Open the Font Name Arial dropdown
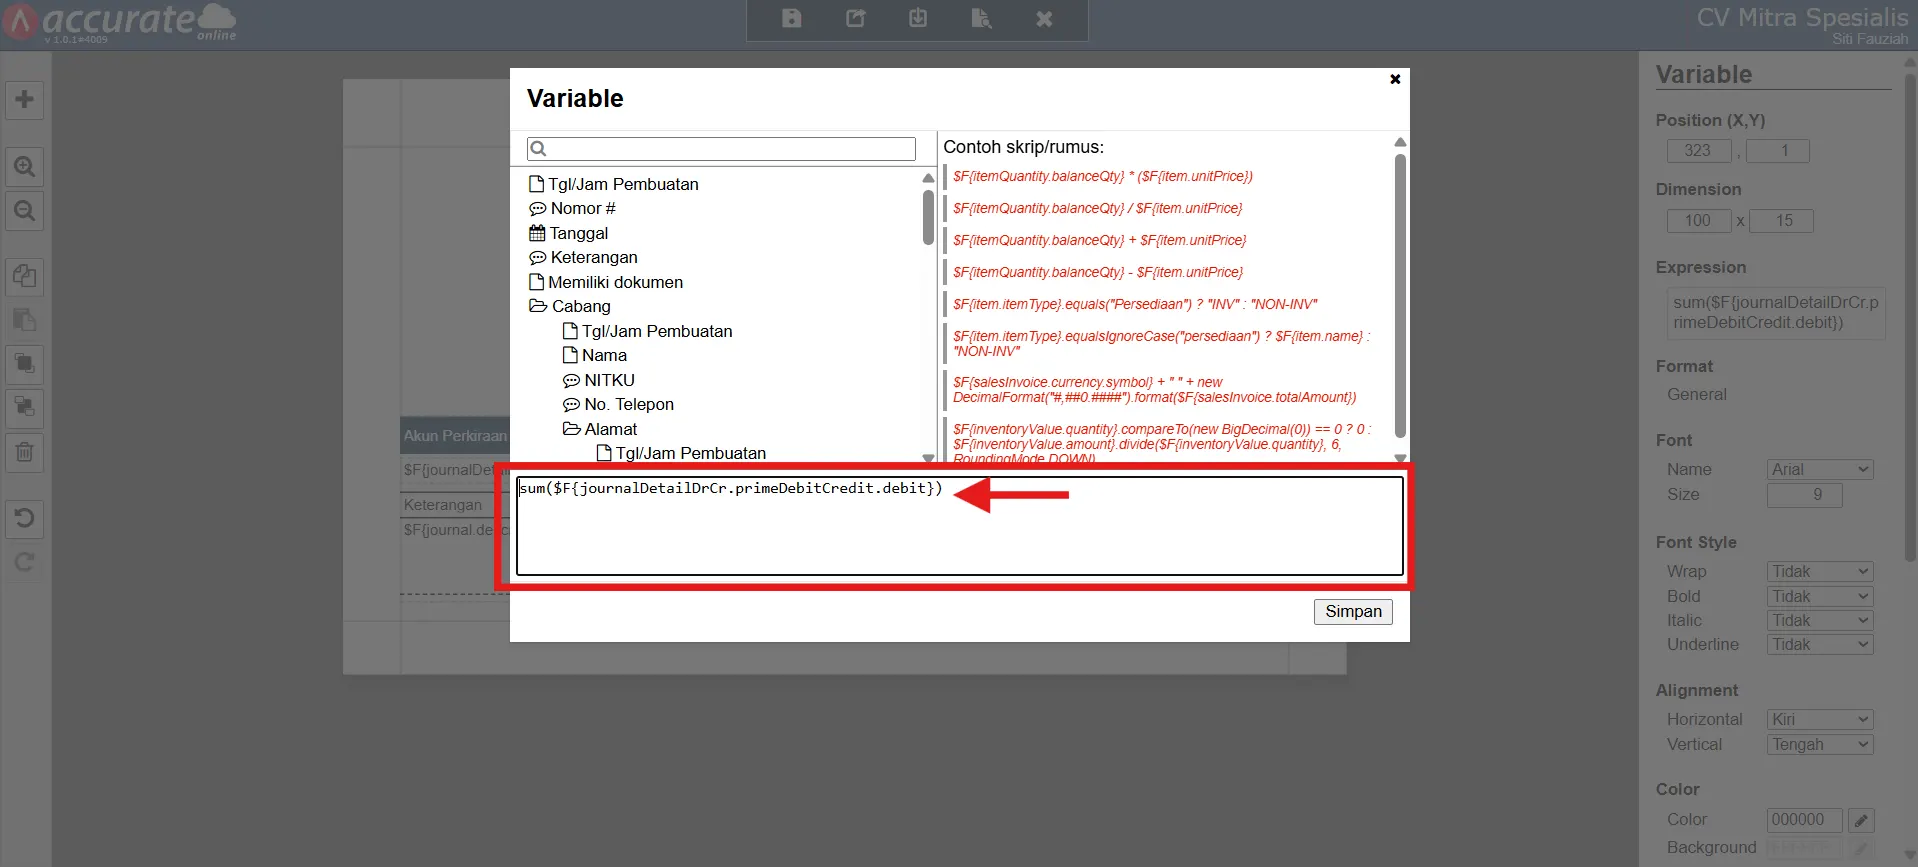 pyautogui.click(x=1820, y=469)
